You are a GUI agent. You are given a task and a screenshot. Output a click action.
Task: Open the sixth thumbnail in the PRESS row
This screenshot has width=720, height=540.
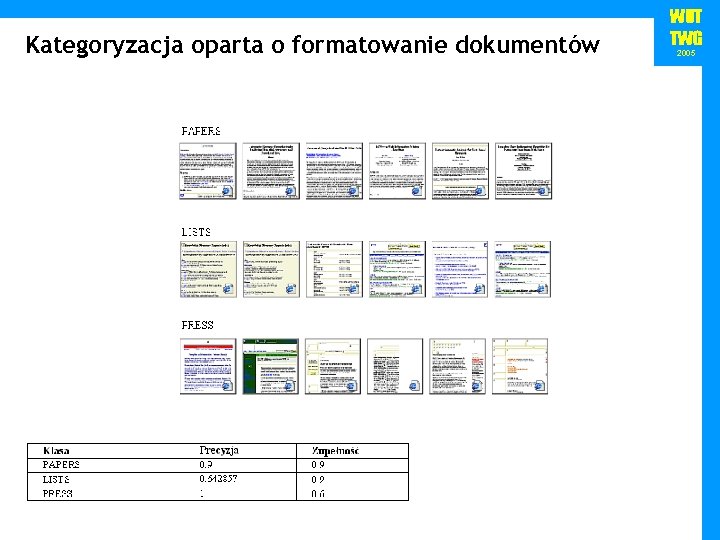click(x=520, y=366)
